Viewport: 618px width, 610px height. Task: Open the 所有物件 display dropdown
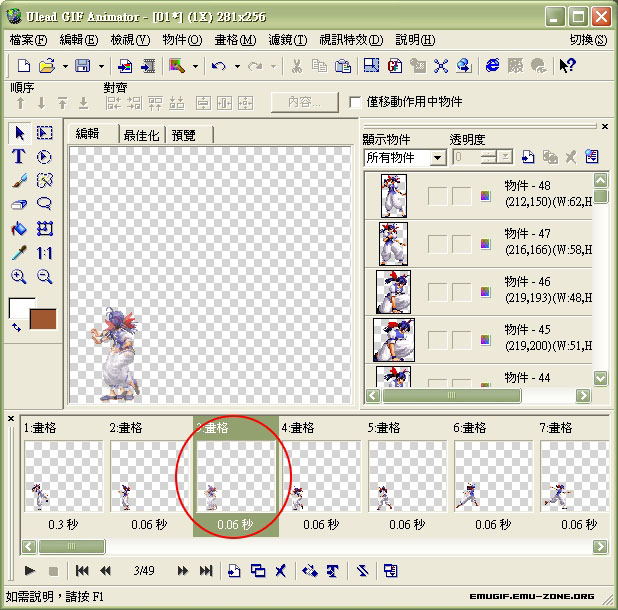click(437, 158)
